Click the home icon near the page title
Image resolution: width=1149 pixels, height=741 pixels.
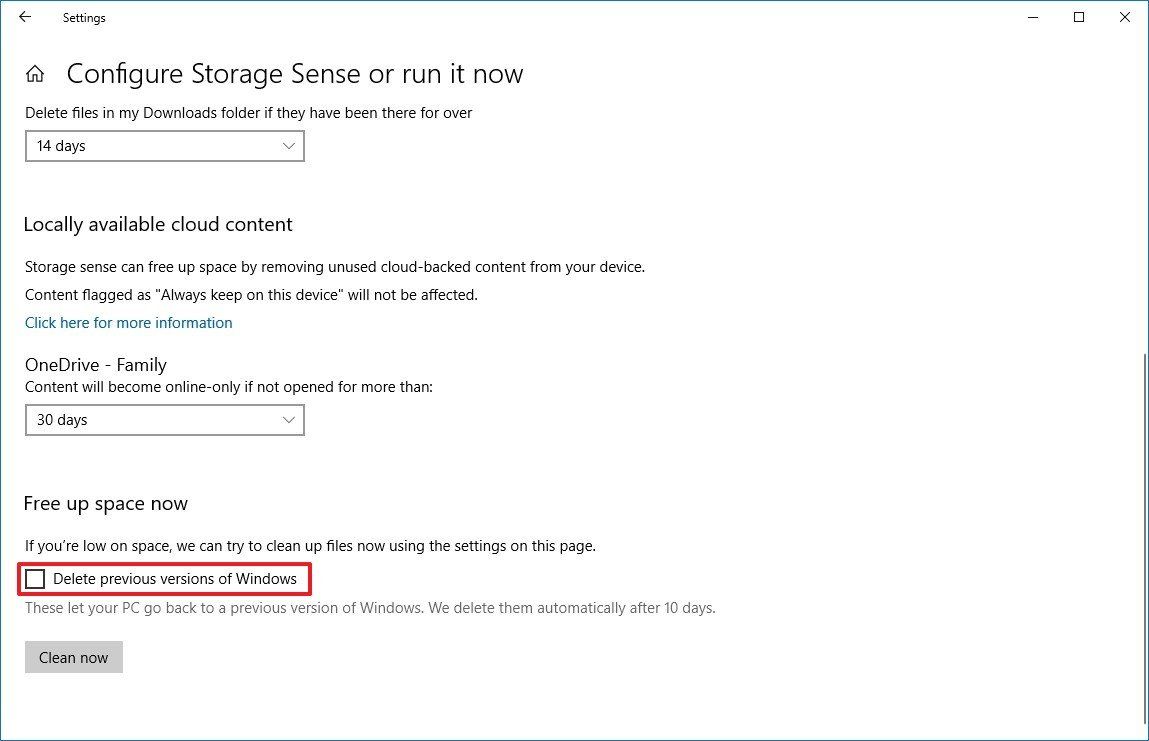tap(34, 72)
